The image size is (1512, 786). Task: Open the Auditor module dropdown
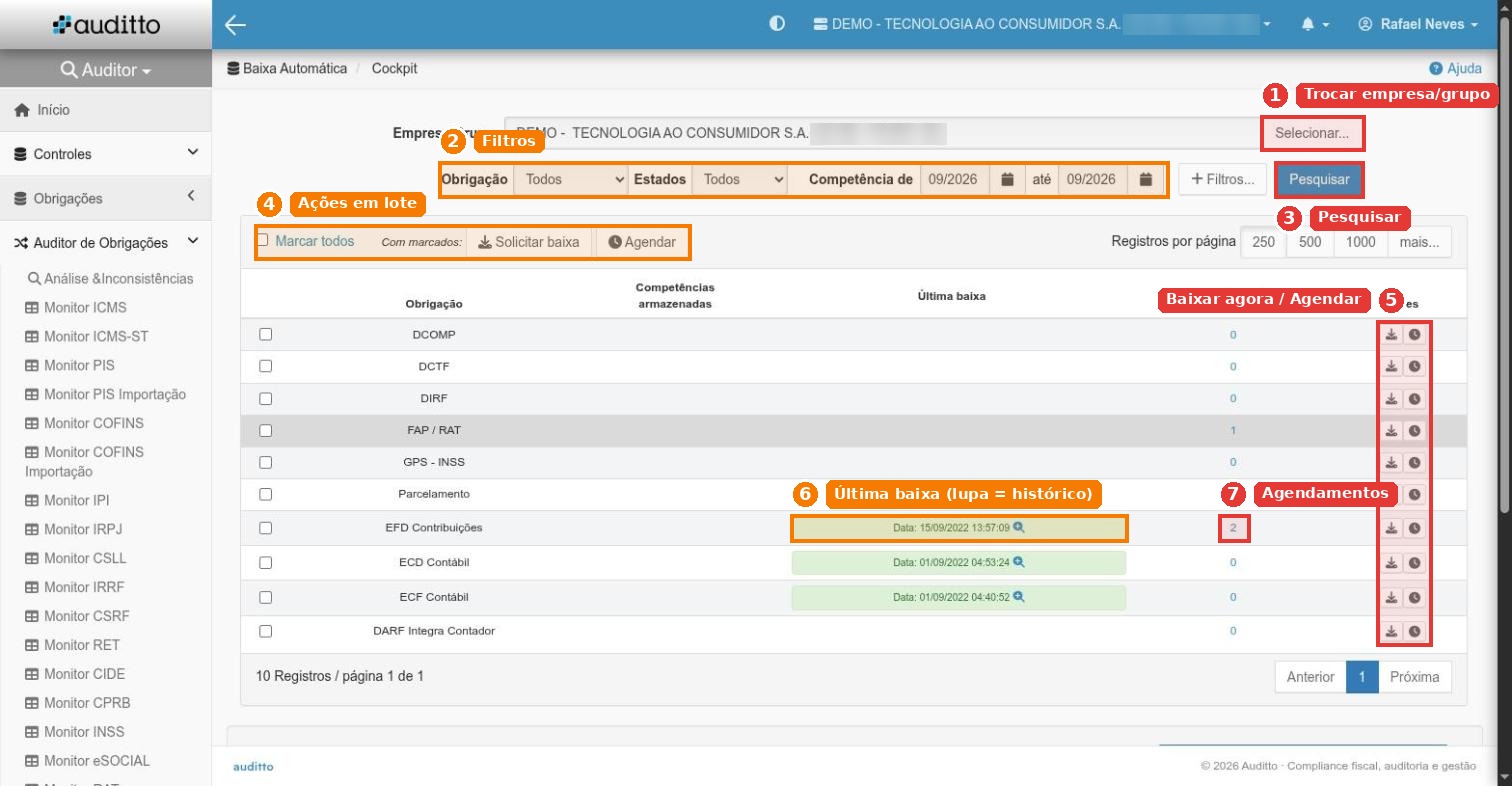[x=106, y=71]
